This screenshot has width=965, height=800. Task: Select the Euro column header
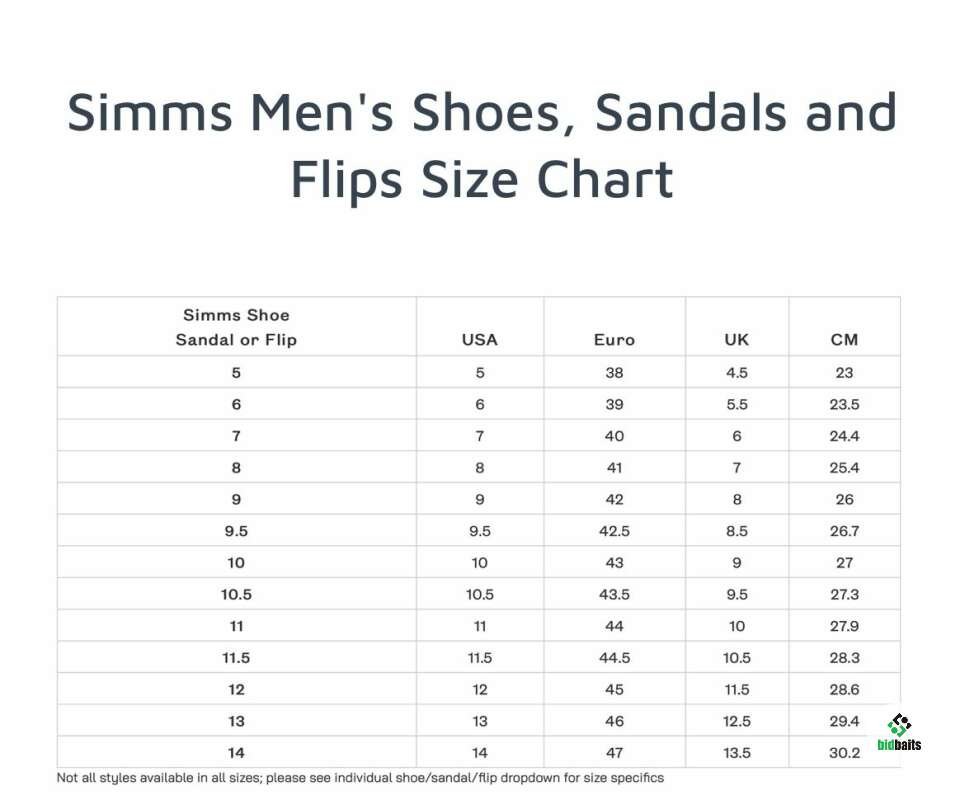(x=614, y=340)
